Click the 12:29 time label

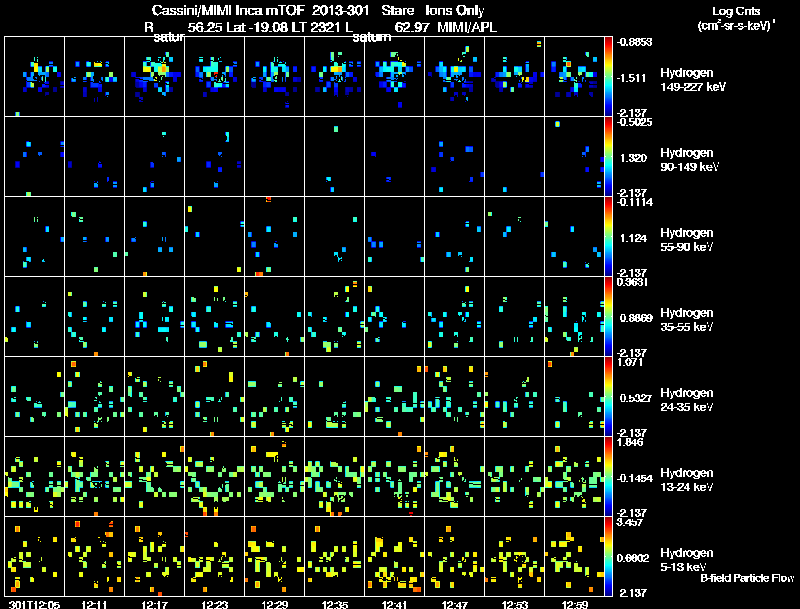coord(275,604)
